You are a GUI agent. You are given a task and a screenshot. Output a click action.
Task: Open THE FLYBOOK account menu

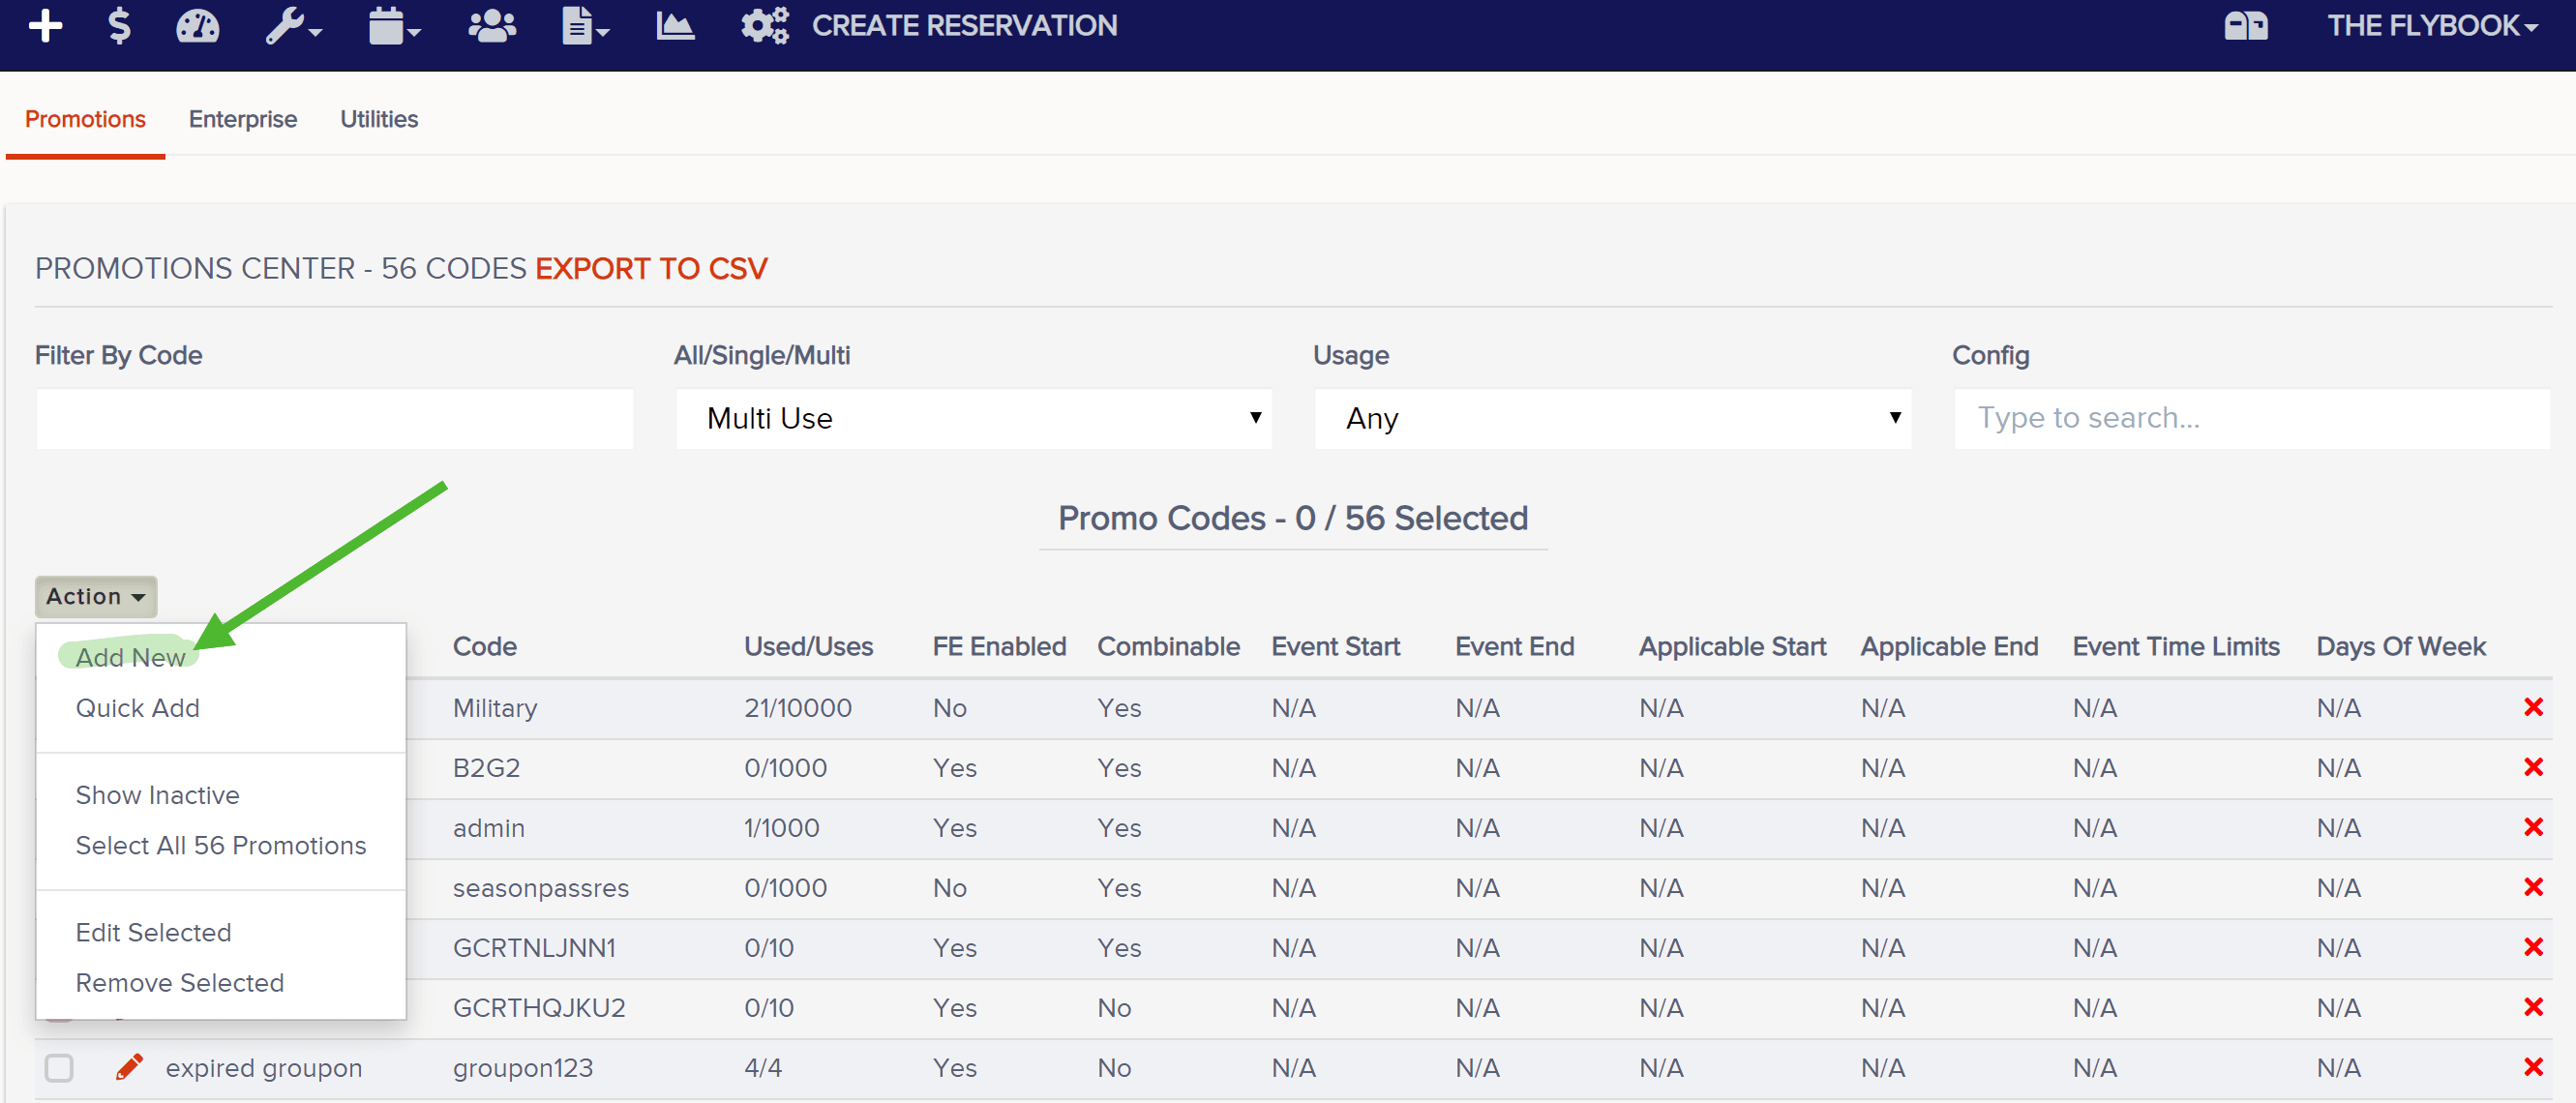[2432, 26]
